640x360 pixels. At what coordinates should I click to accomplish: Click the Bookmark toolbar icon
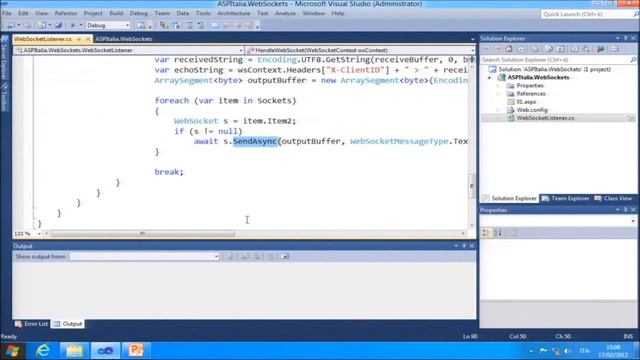tap(215, 25)
